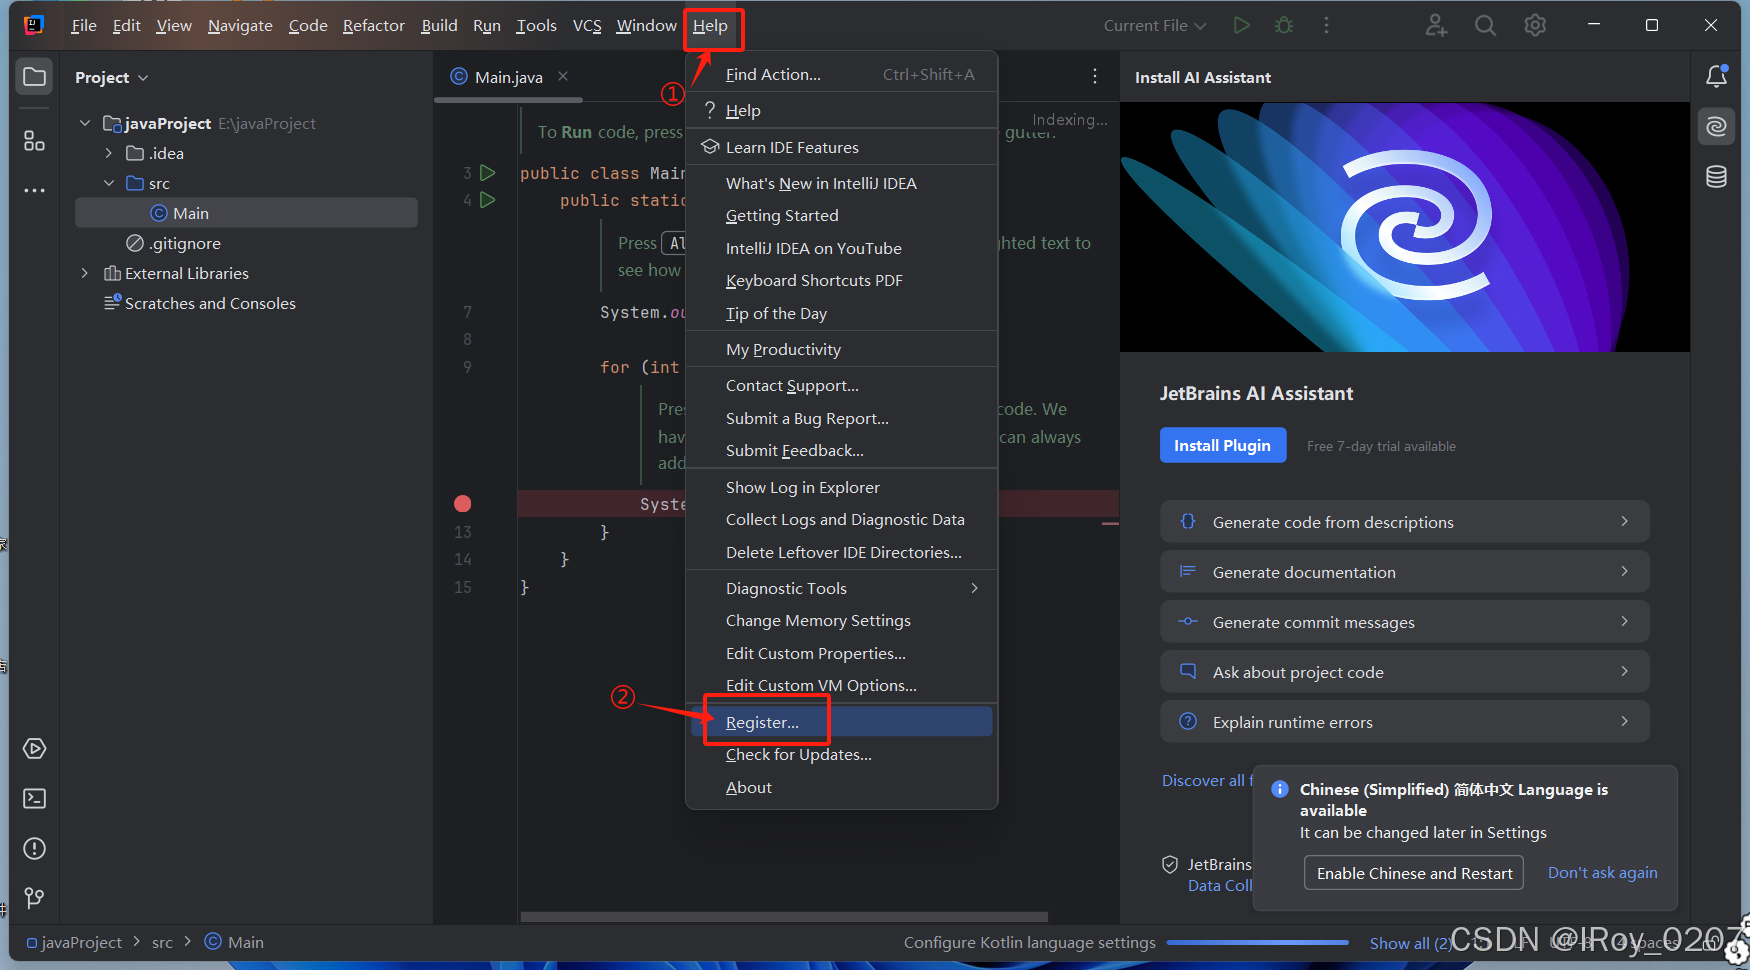The height and width of the screenshot is (970, 1750).
Task: Open the IDE settings gear icon
Action: point(1535,25)
